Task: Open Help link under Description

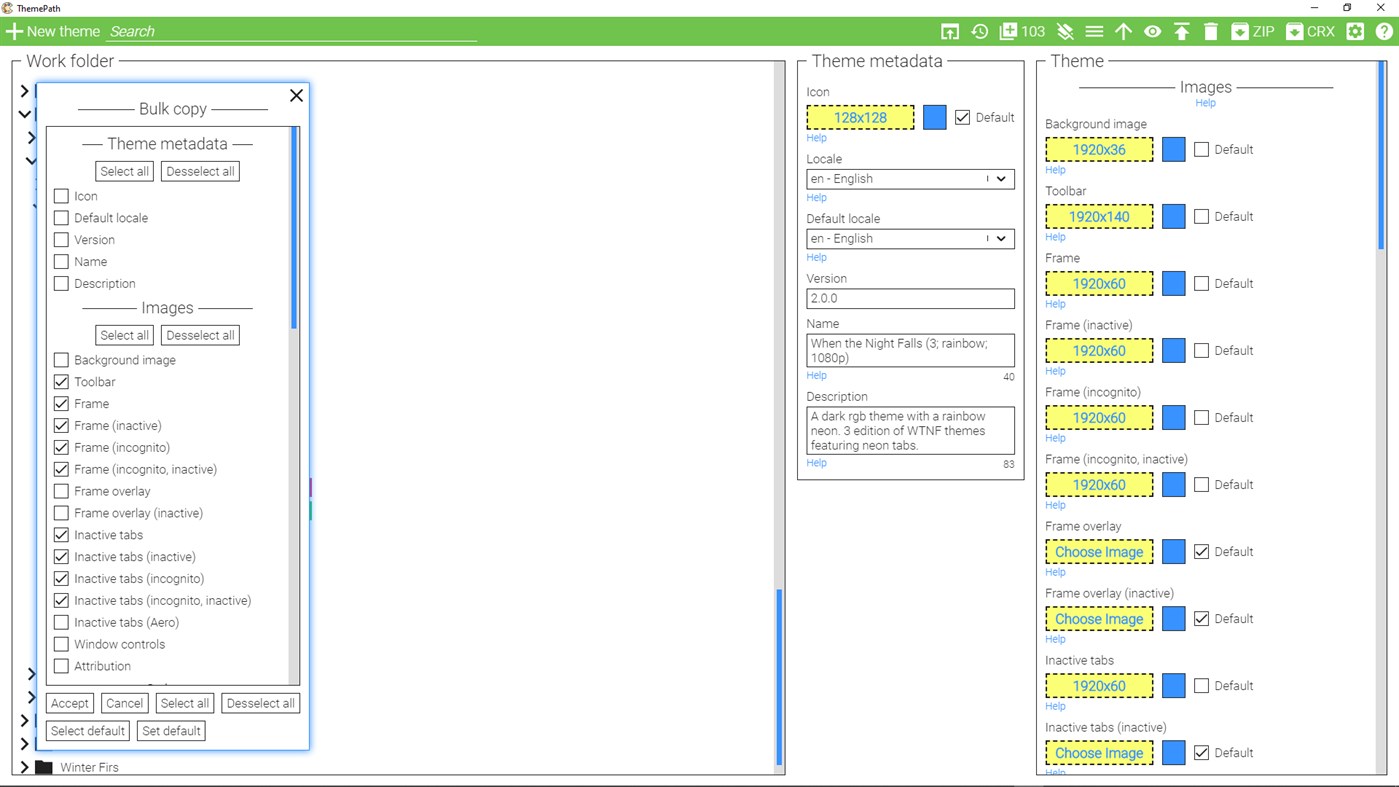Action: [816, 462]
